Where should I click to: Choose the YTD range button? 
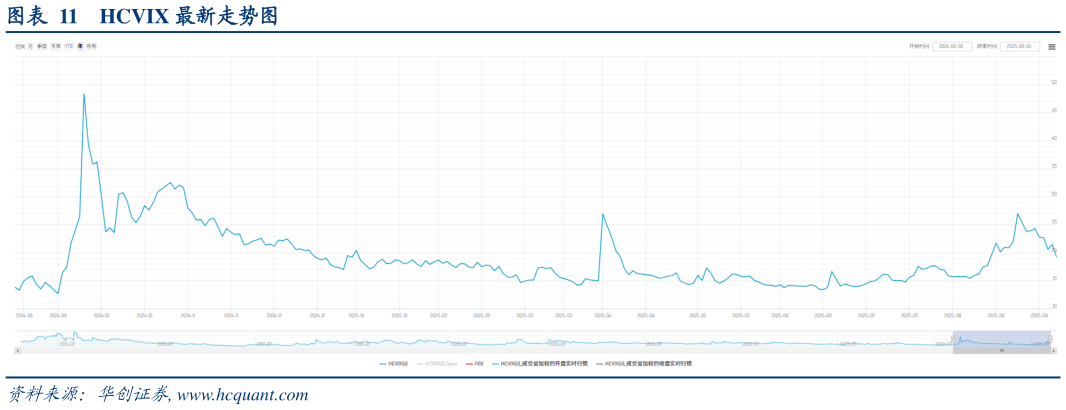(69, 47)
